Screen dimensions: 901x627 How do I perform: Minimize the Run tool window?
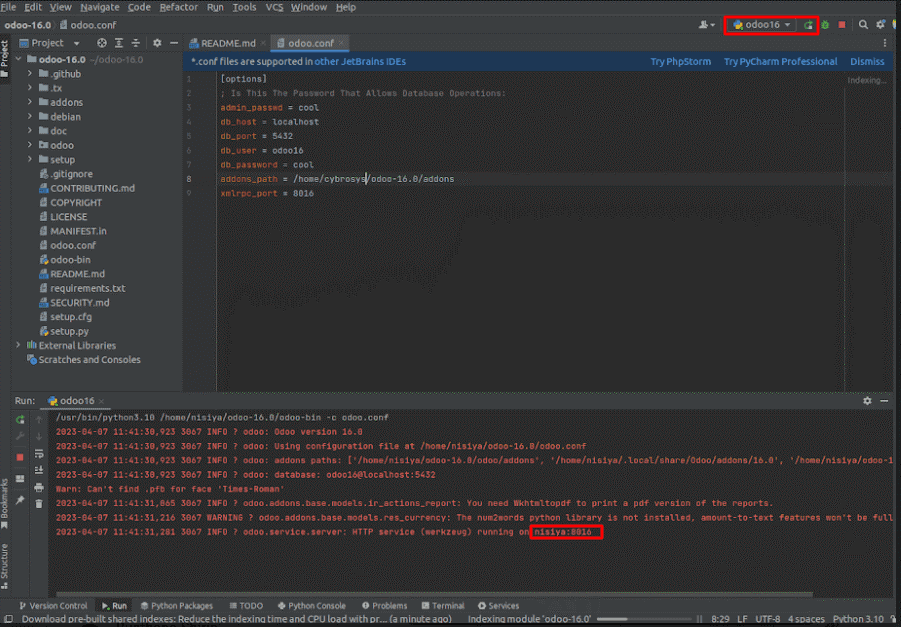pyautogui.click(x=884, y=401)
